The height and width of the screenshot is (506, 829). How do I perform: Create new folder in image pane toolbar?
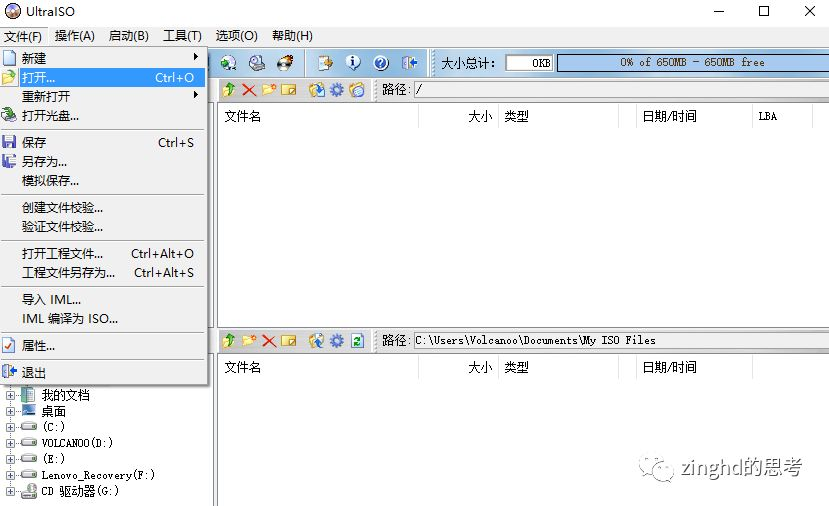point(269,89)
